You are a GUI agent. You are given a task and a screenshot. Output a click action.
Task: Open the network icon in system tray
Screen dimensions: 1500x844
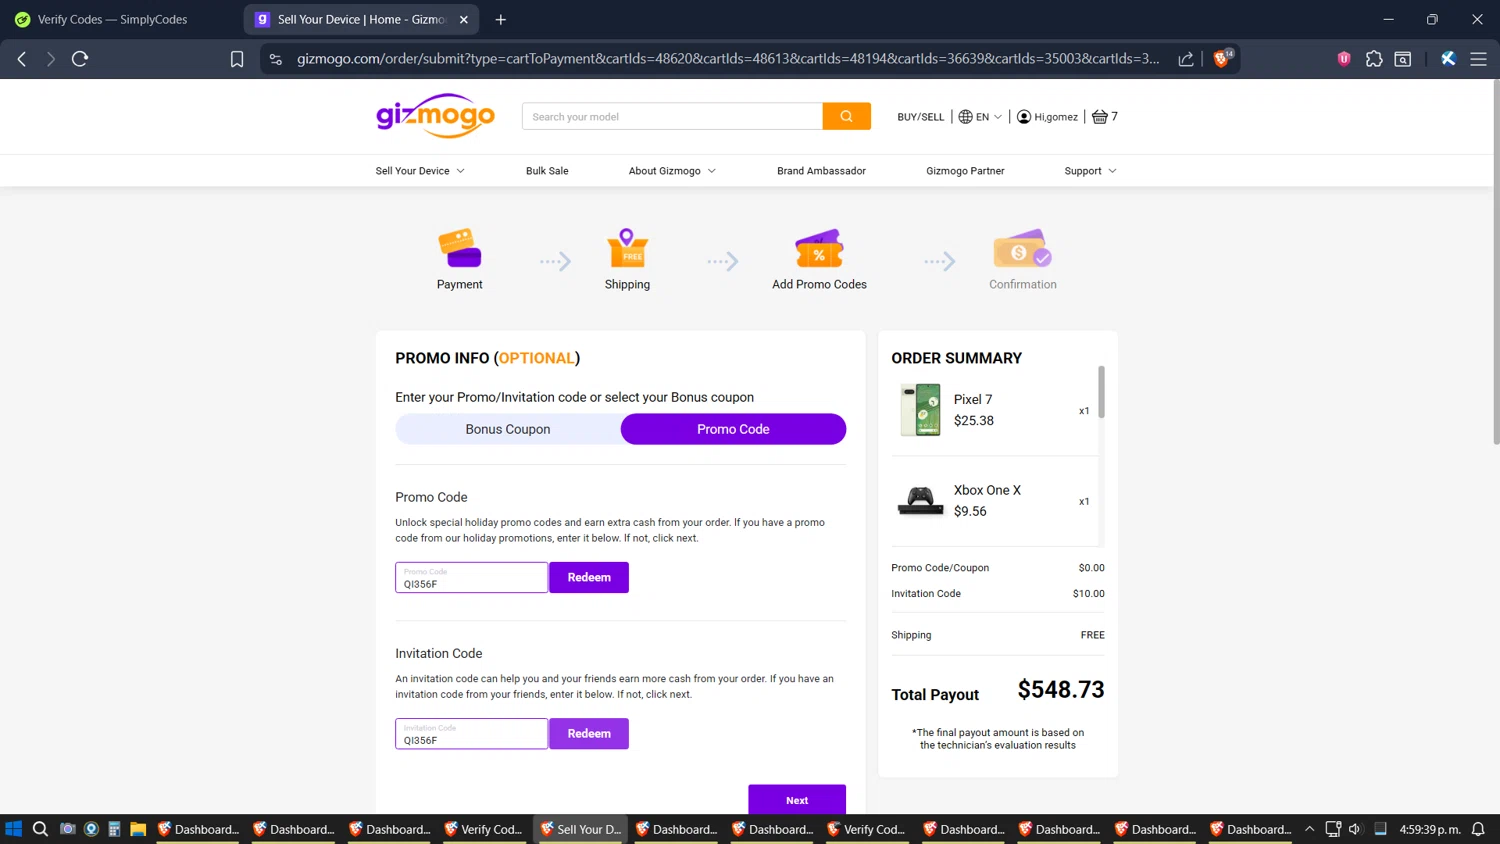click(1333, 829)
